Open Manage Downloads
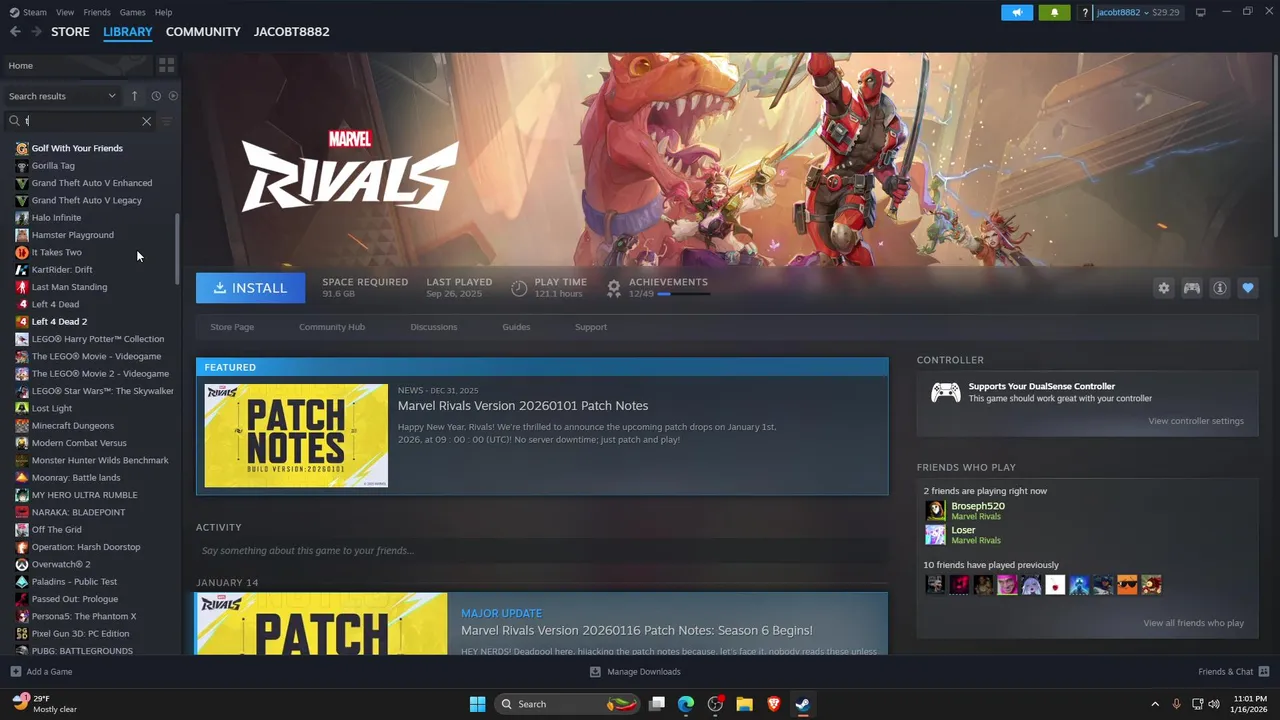The image size is (1280, 720). (x=635, y=672)
